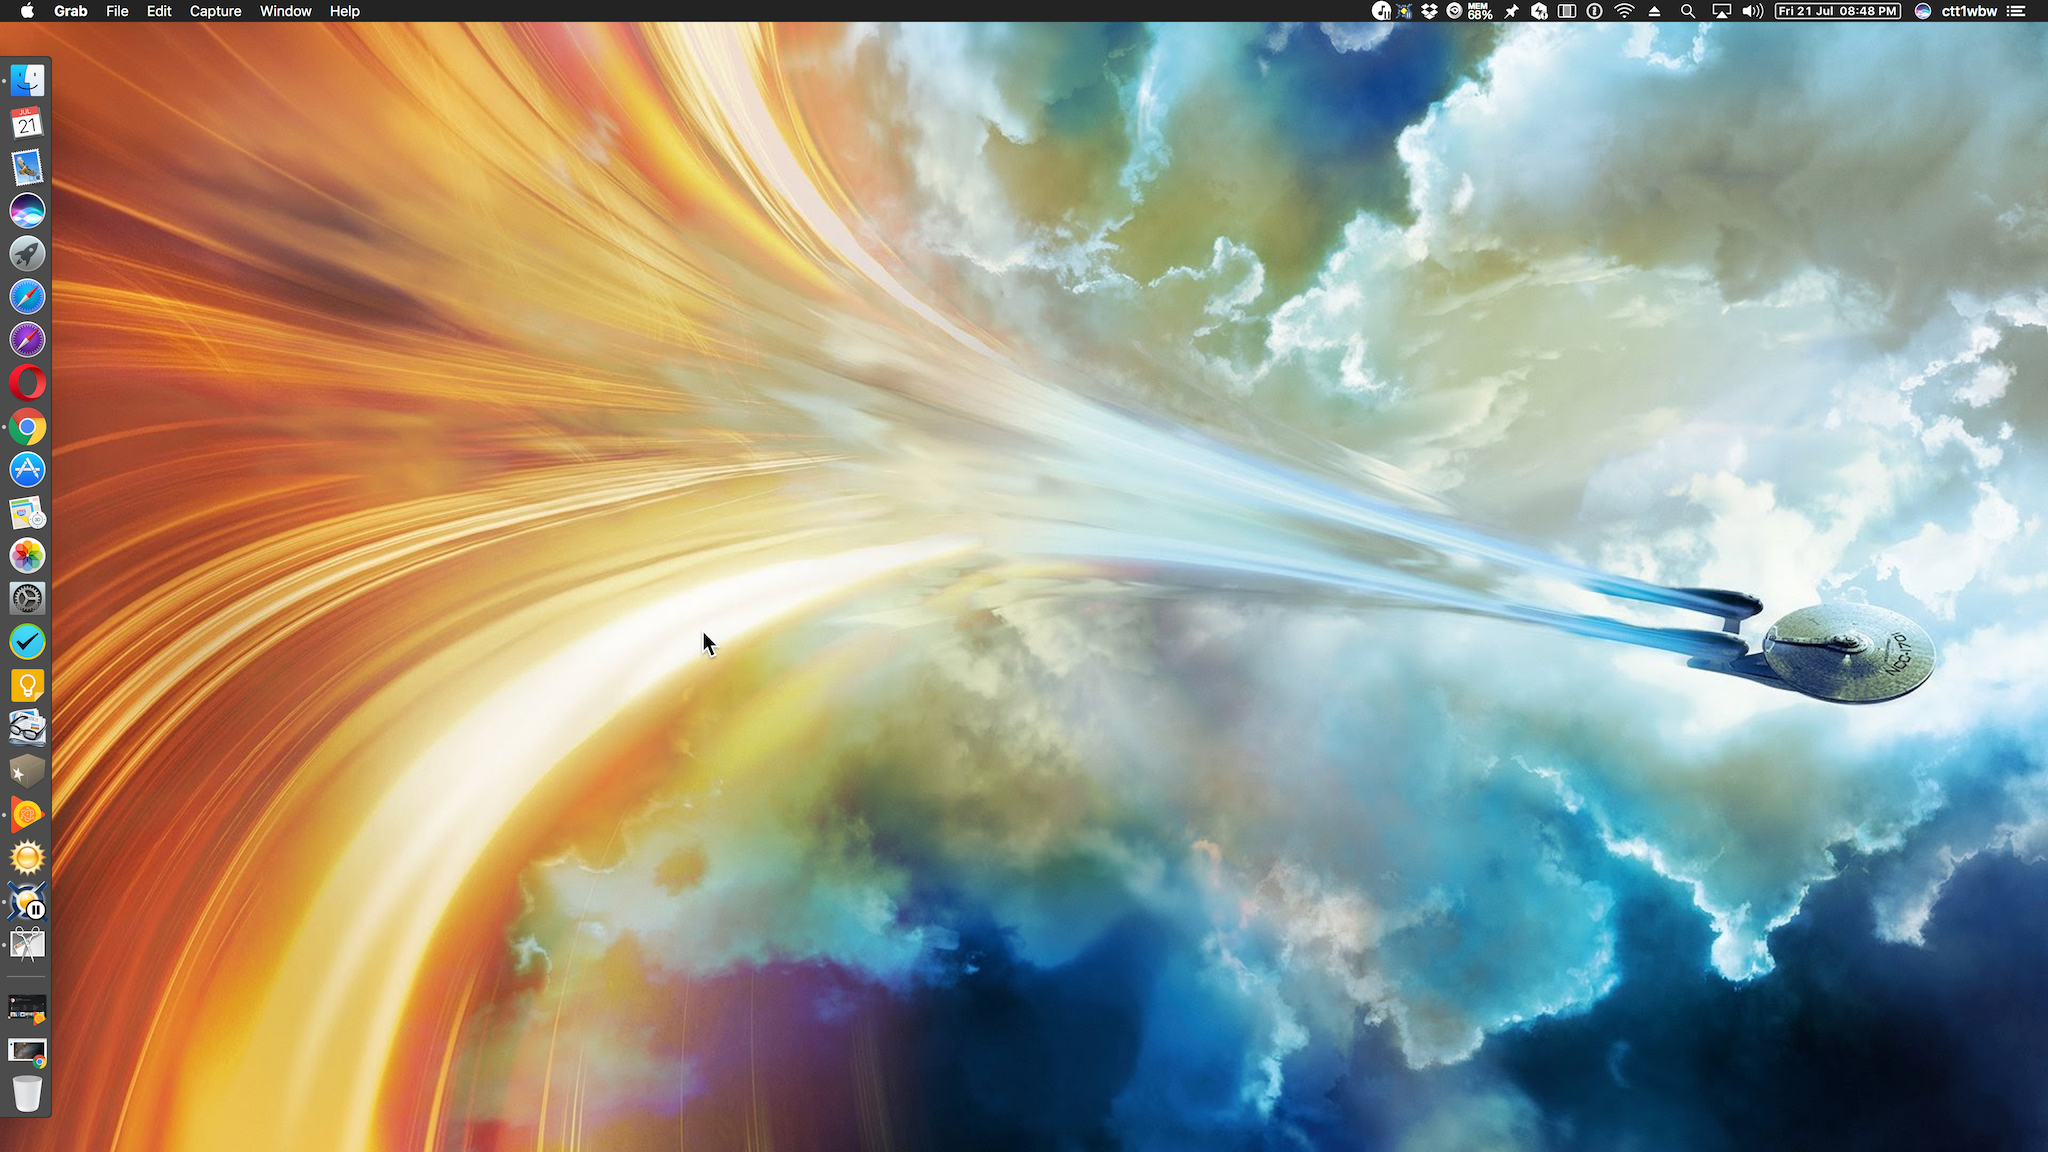The width and height of the screenshot is (2048, 1152).
Task: Open the yellow lightbulb notes app
Action: point(27,685)
